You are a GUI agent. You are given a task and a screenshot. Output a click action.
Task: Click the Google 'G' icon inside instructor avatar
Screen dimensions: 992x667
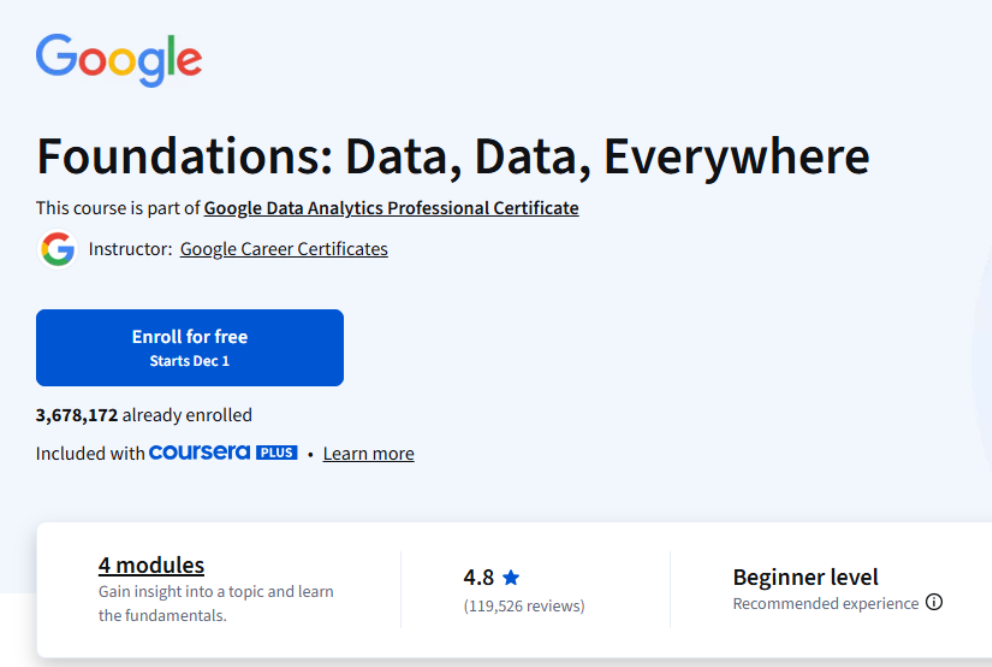click(57, 249)
